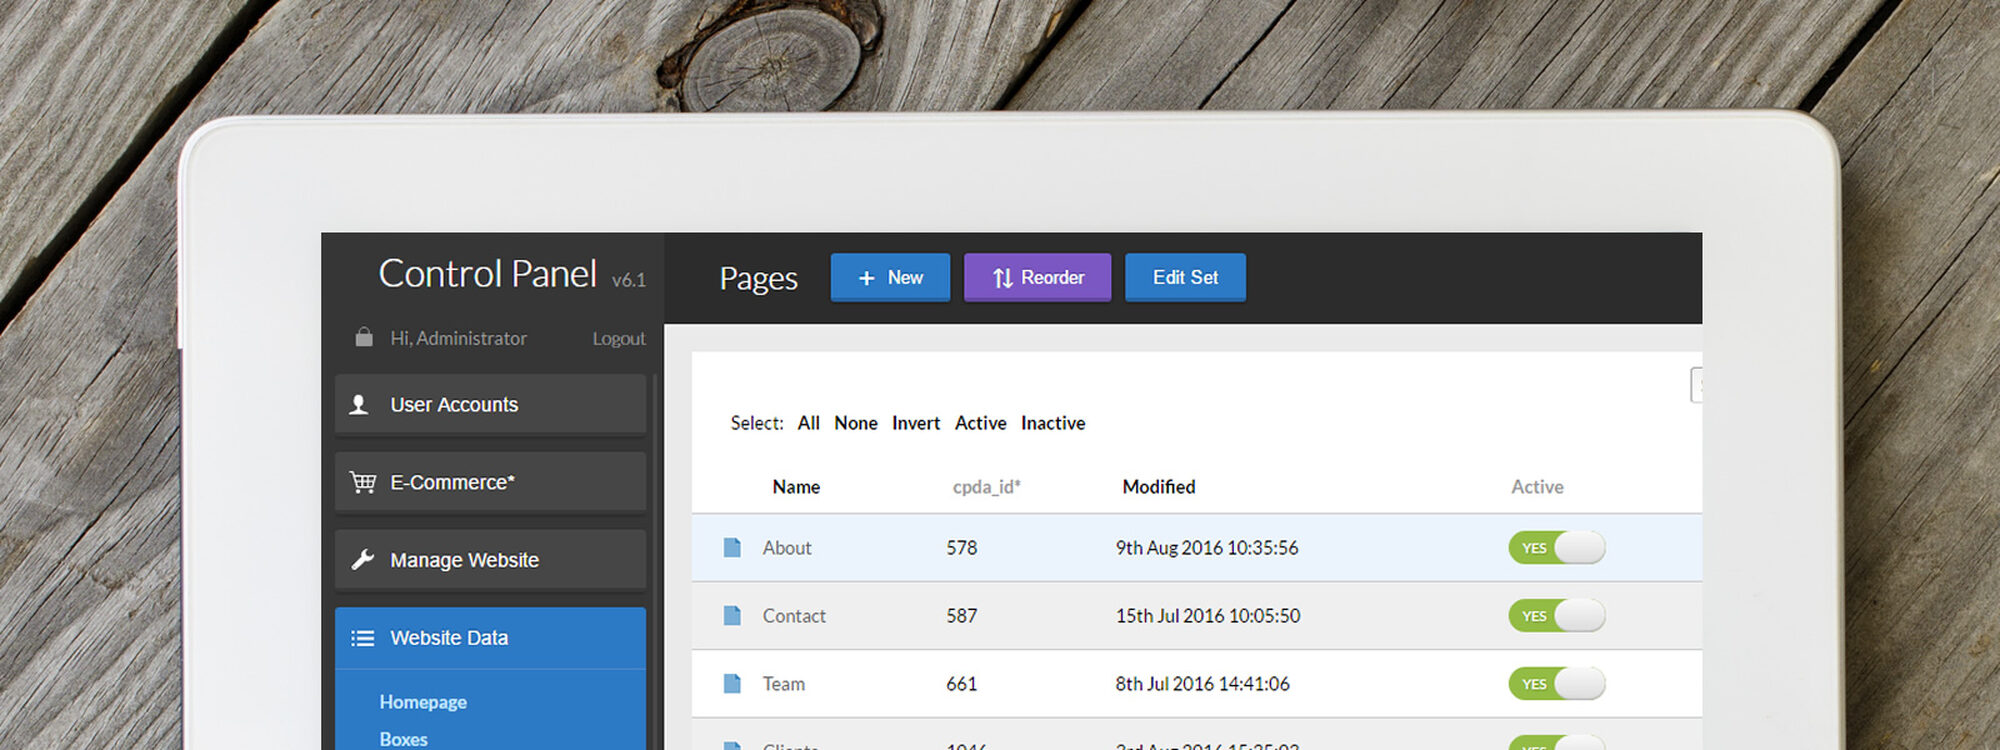Expand the Manage Website sidebar section
Viewport: 2000px width, 750px height.
(x=490, y=560)
